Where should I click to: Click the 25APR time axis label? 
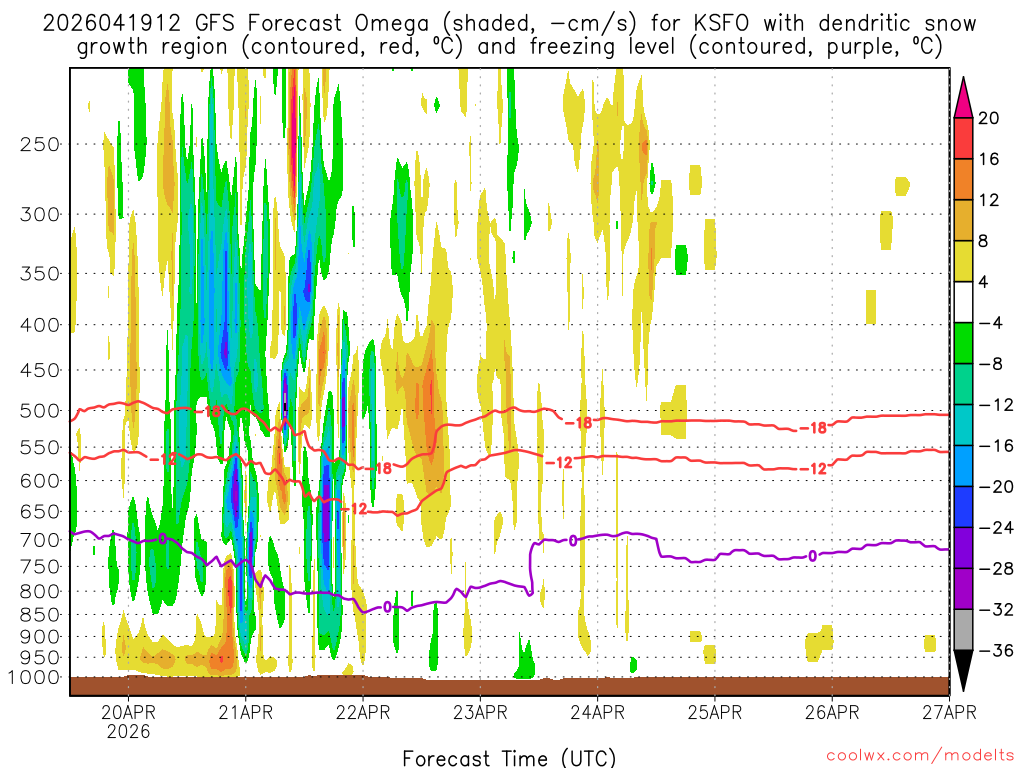(x=715, y=712)
